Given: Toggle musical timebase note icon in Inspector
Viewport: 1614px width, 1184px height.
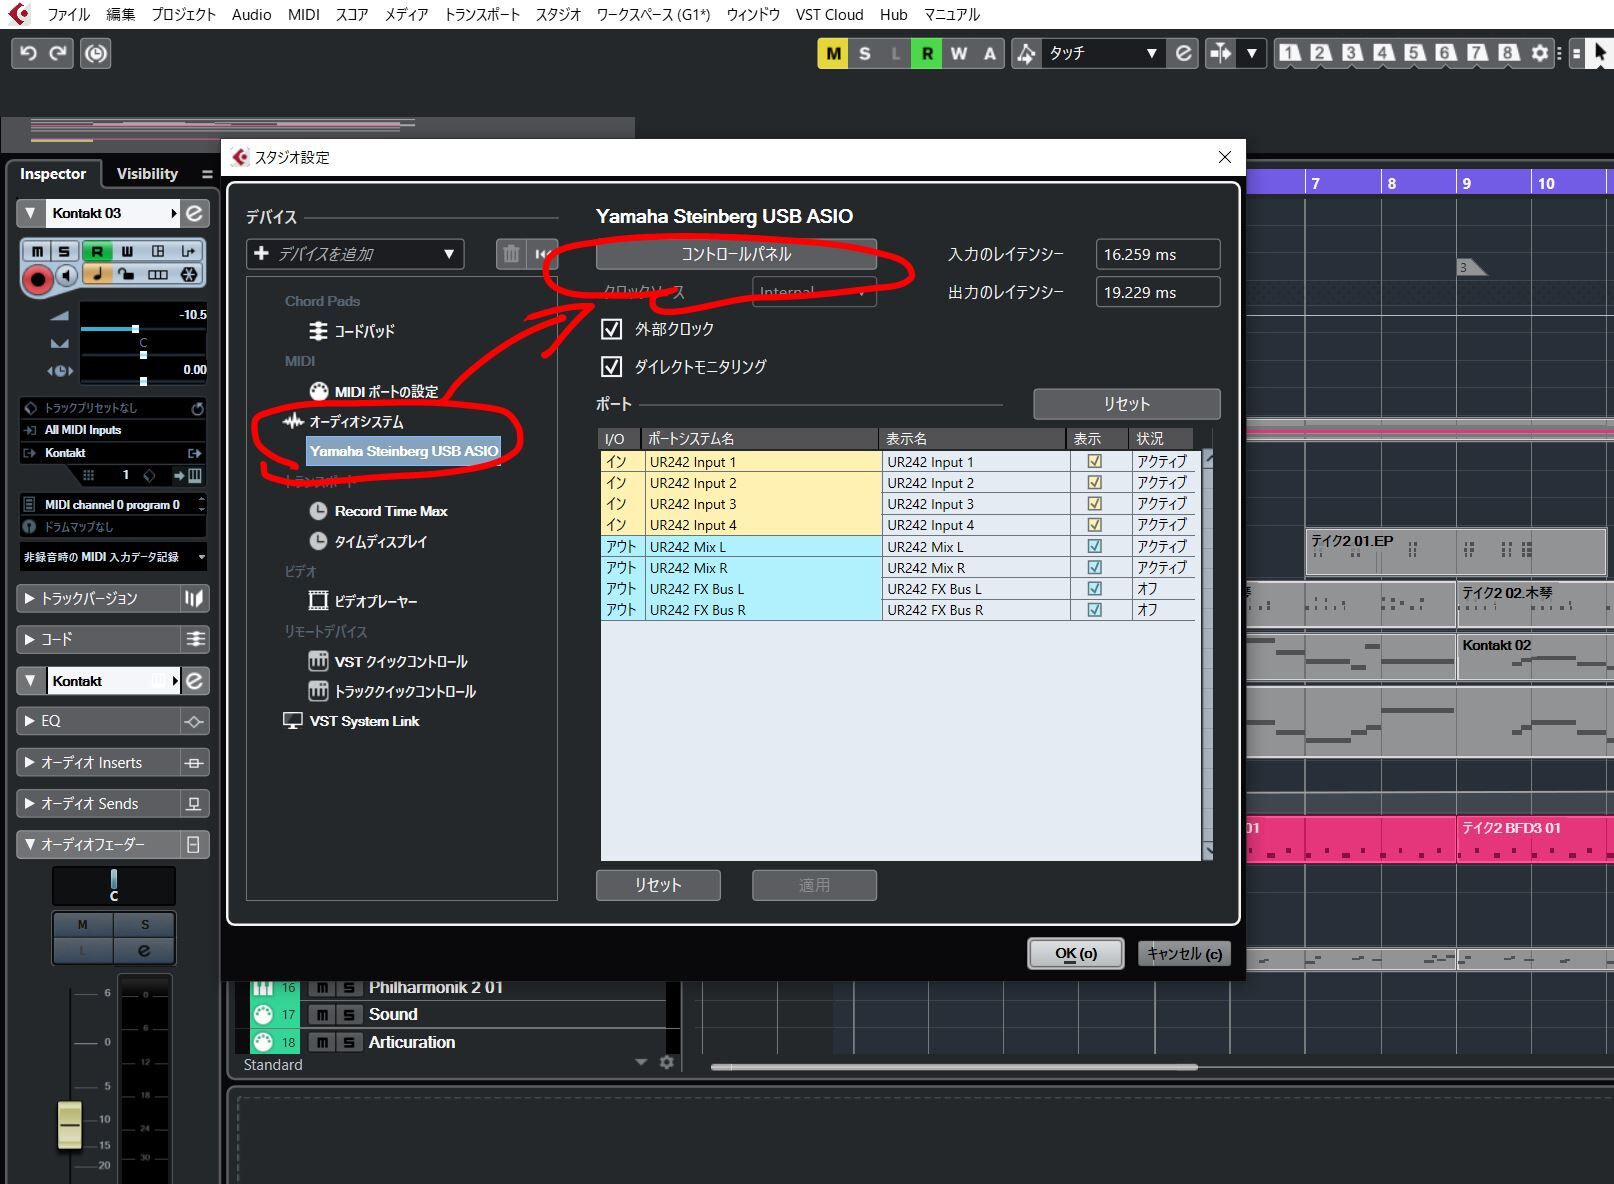Looking at the screenshot, I should (x=97, y=275).
